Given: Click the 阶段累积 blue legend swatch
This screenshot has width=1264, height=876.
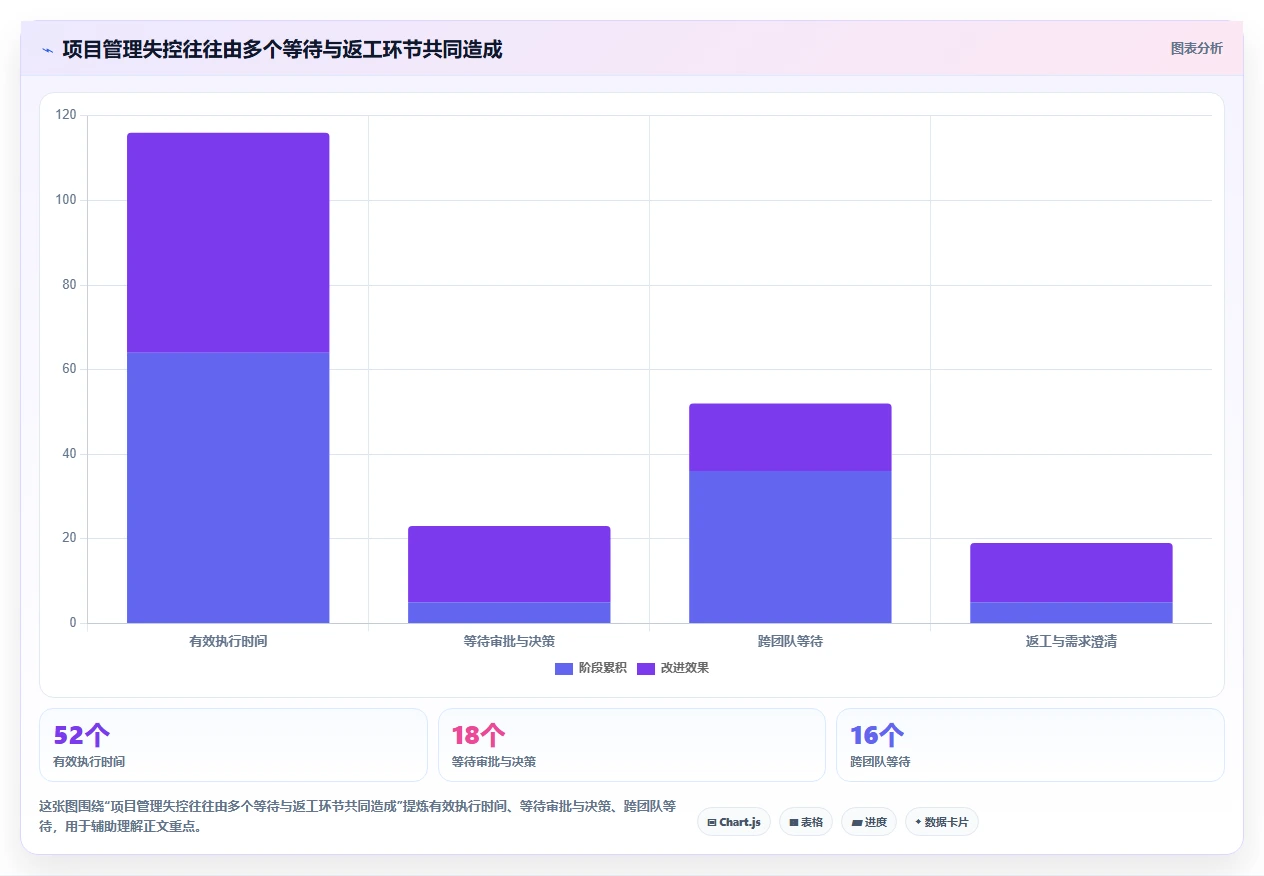Looking at the screenshot, I should (564, 668).
